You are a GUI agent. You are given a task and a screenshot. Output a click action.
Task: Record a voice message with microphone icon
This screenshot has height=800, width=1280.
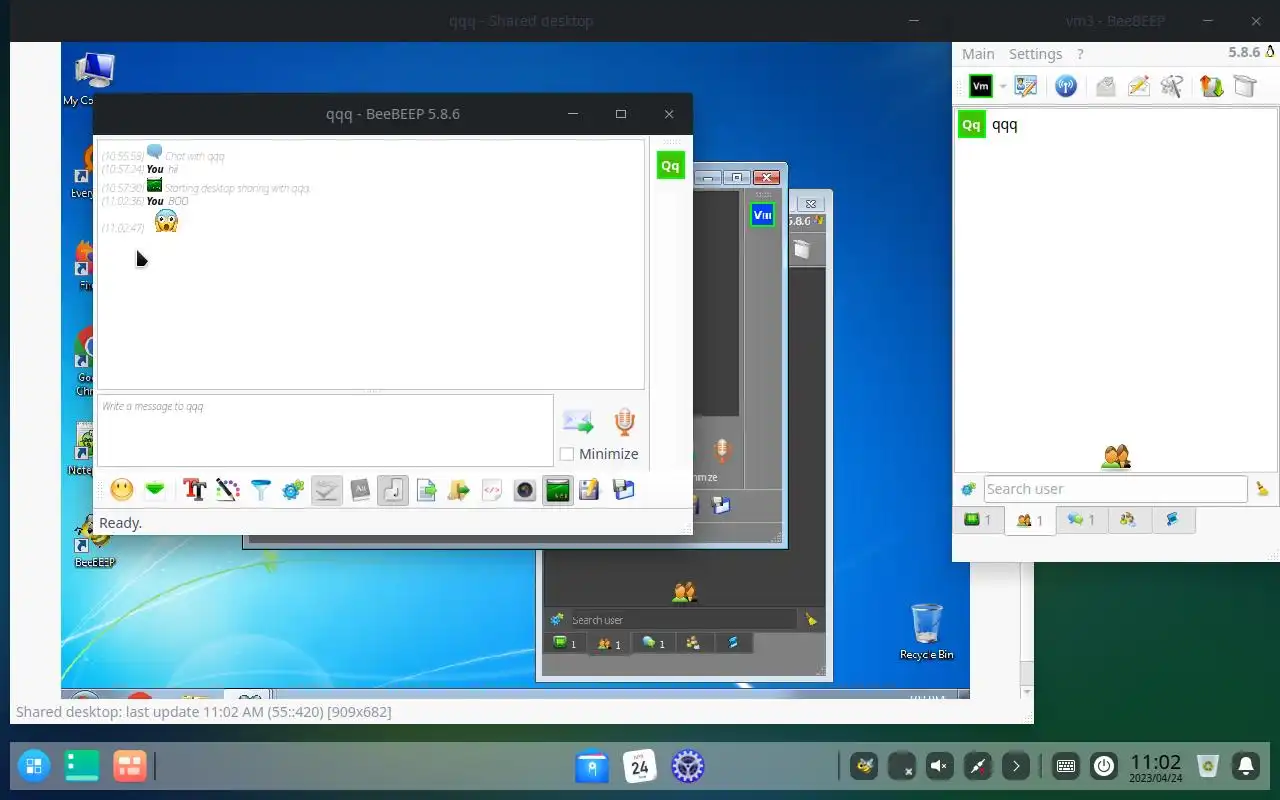[x=625, y=422]
